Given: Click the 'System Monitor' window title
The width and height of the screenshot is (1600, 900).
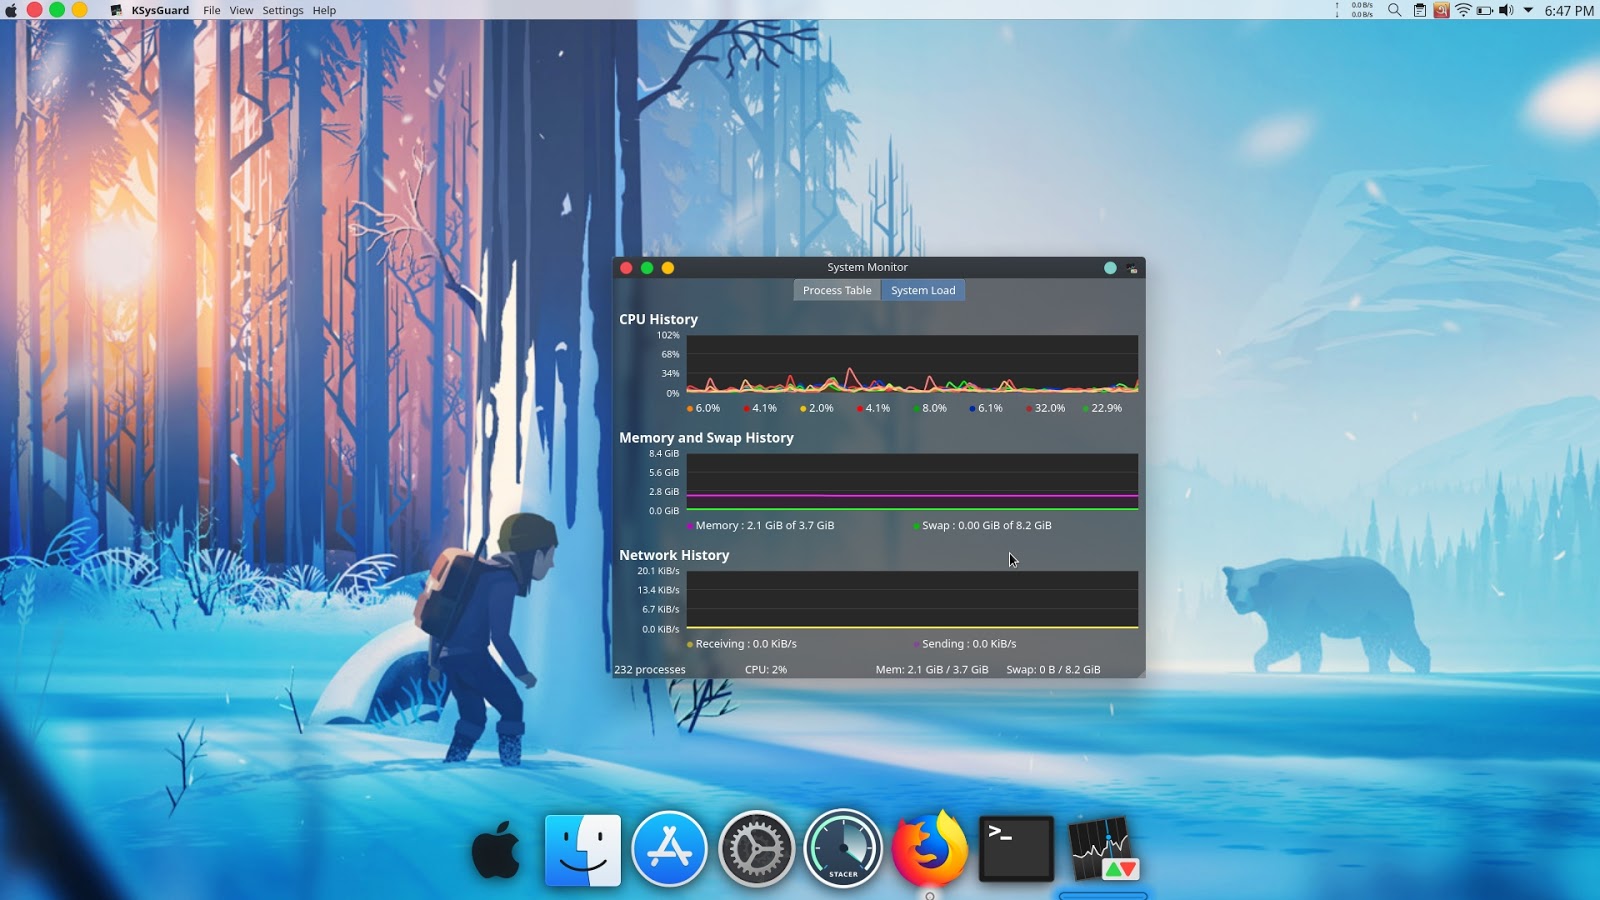Looking at the screenshot, I should point(867,267).
